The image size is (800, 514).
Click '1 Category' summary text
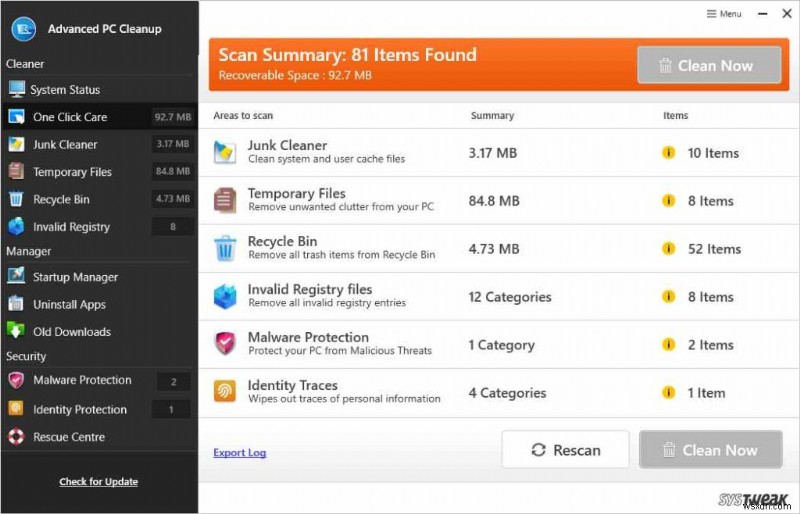(502, 345)
